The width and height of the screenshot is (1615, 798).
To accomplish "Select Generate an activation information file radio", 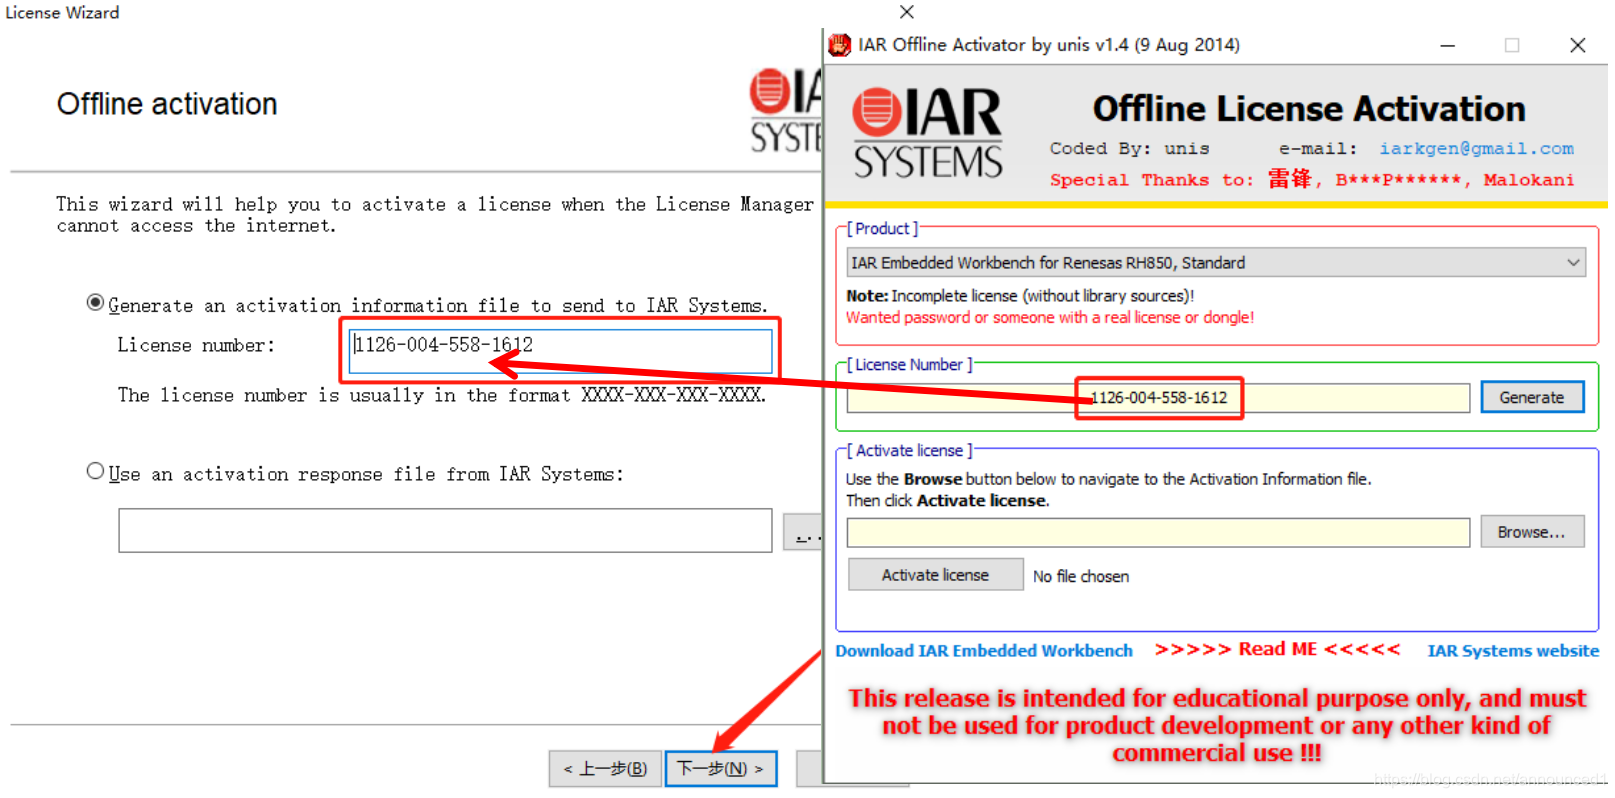I will coord(95,303).
